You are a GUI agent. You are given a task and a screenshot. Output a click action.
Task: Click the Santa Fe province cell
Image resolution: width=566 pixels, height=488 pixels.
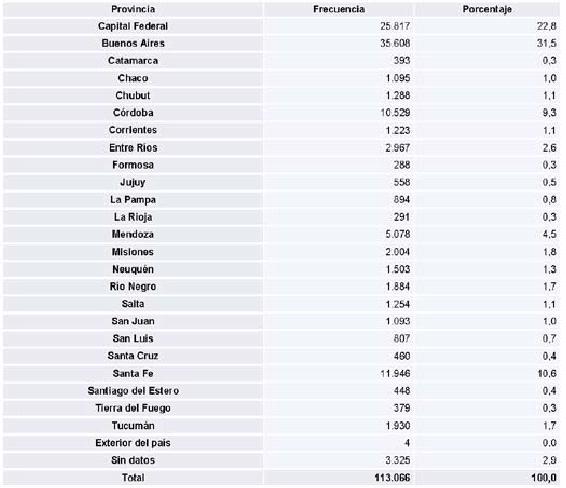tap(133, 373)
